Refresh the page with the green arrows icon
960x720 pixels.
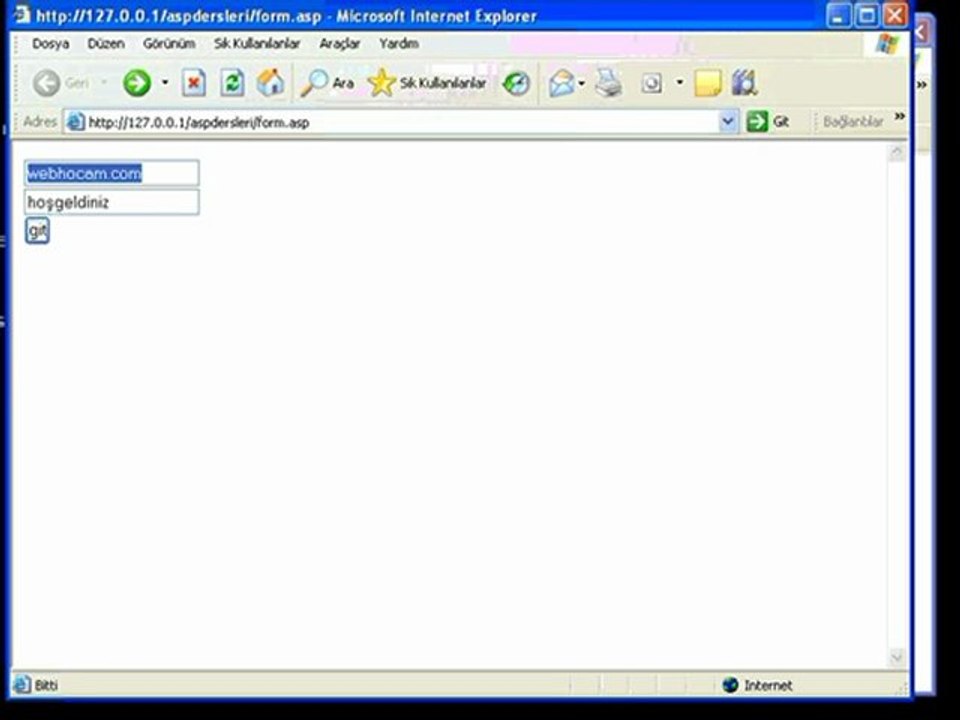point(232,83)
